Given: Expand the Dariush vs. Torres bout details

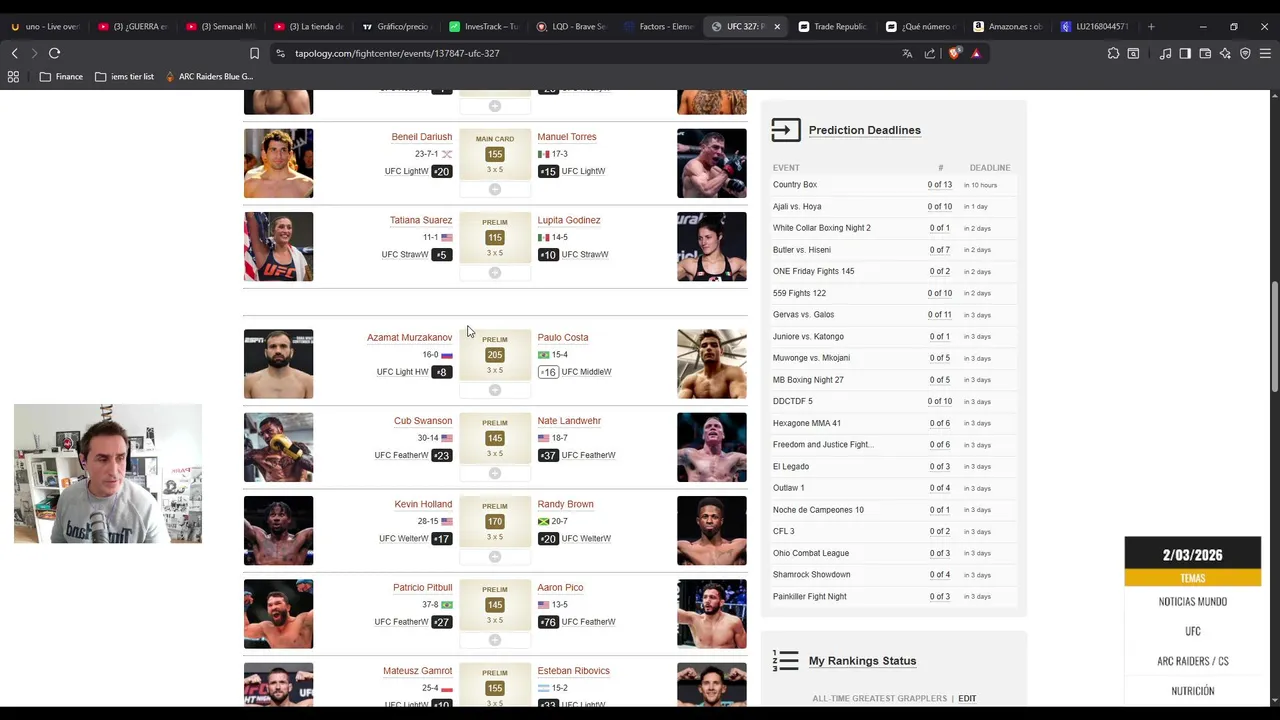Looking at the screenshot, I should click(x=494, y=189).
